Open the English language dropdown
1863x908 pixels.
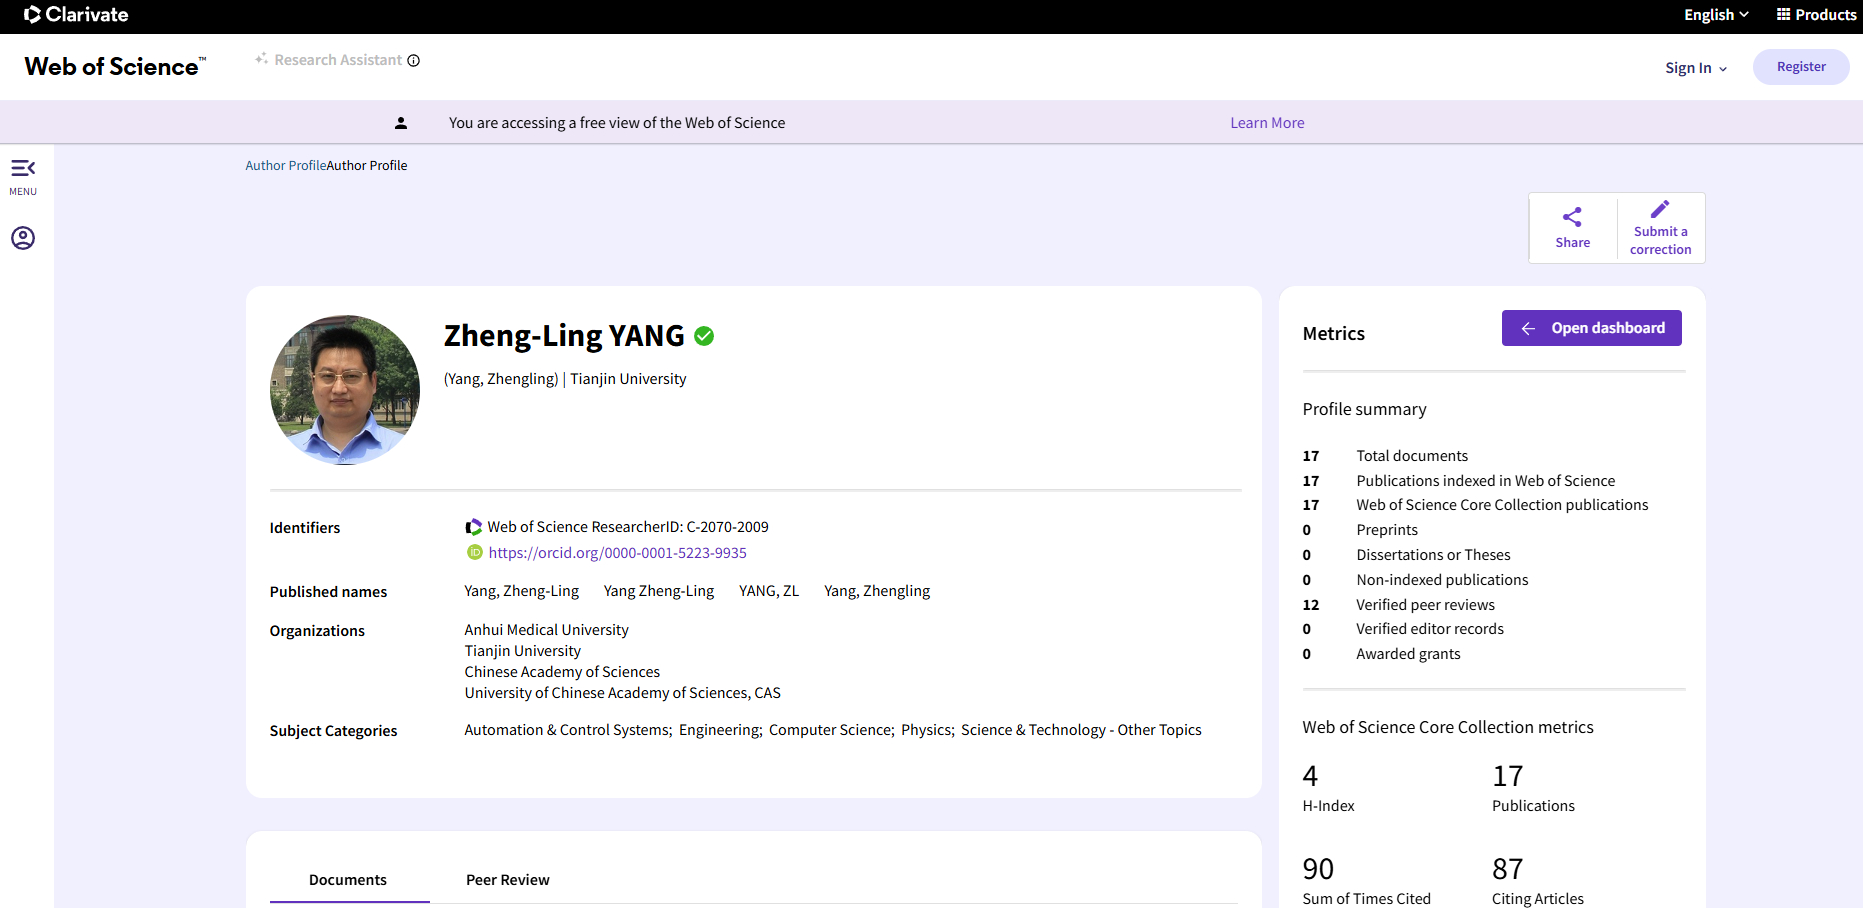coord(1714,14)
